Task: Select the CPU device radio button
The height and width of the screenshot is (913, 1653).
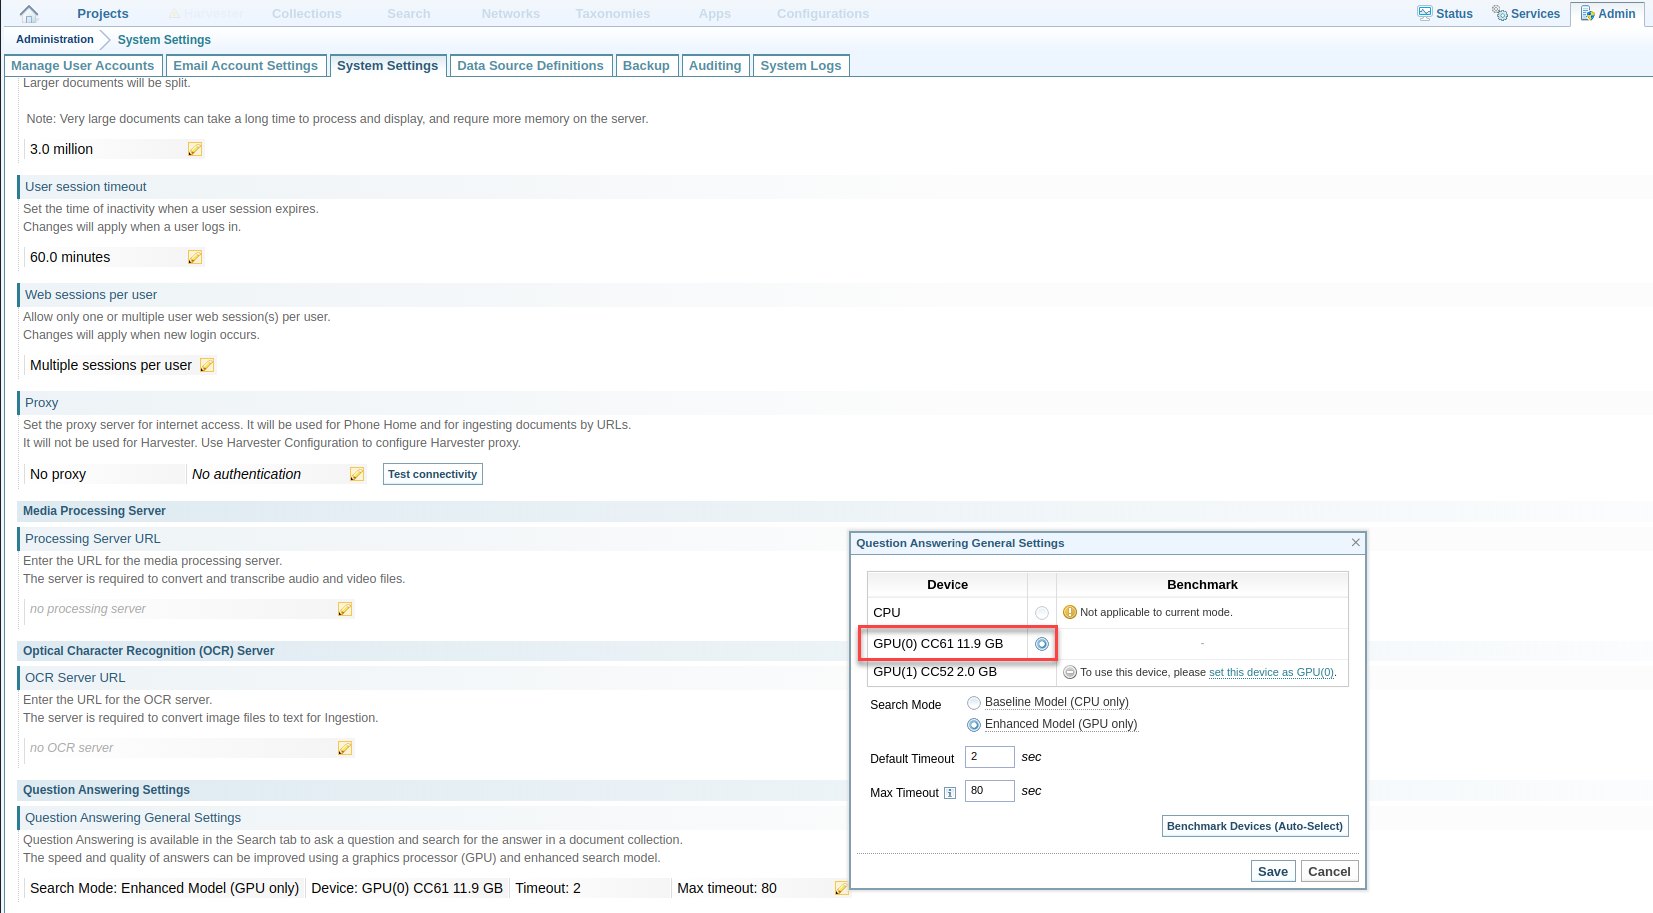Action: (x=1042, y=613)
